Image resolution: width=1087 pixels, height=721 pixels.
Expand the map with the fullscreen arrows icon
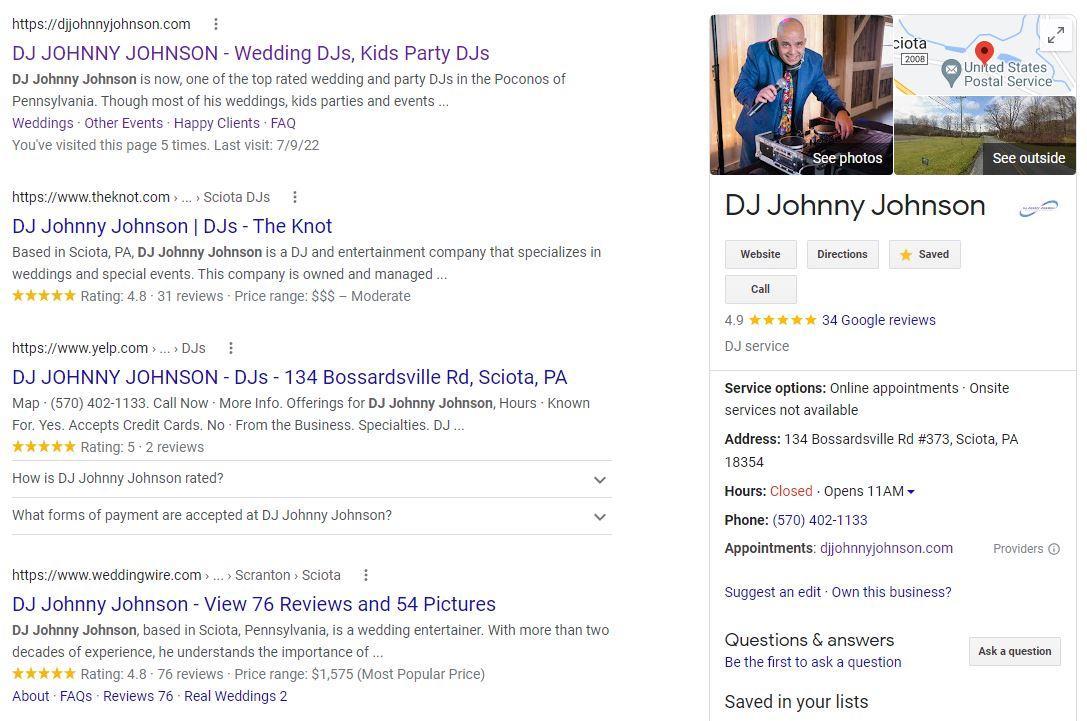pyautogui.click(x=1056, y=36)
